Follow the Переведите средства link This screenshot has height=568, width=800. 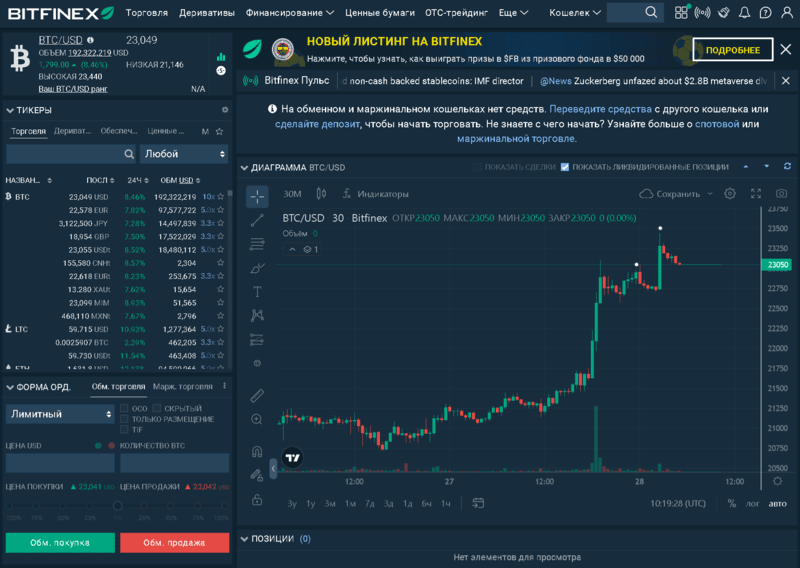[x=600, y=109]
